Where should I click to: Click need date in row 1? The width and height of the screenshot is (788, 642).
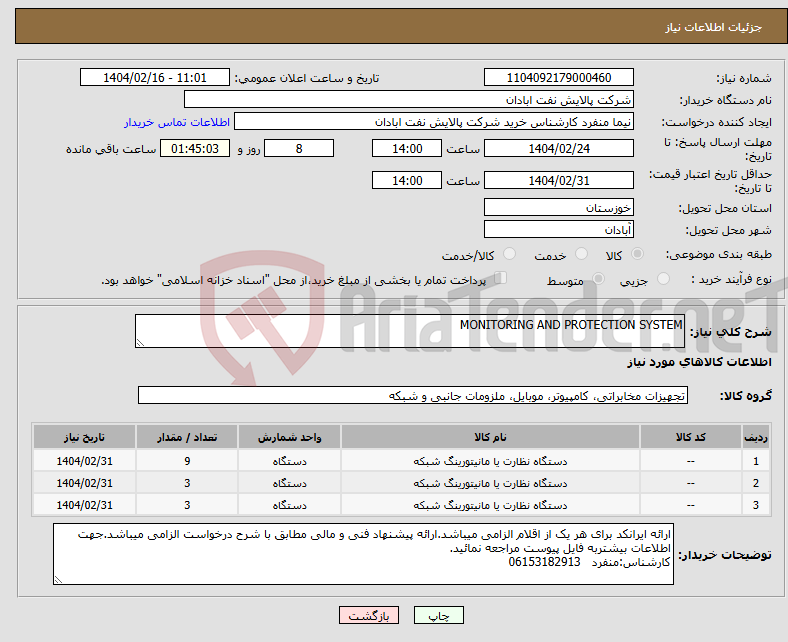(x=84, y=461)
